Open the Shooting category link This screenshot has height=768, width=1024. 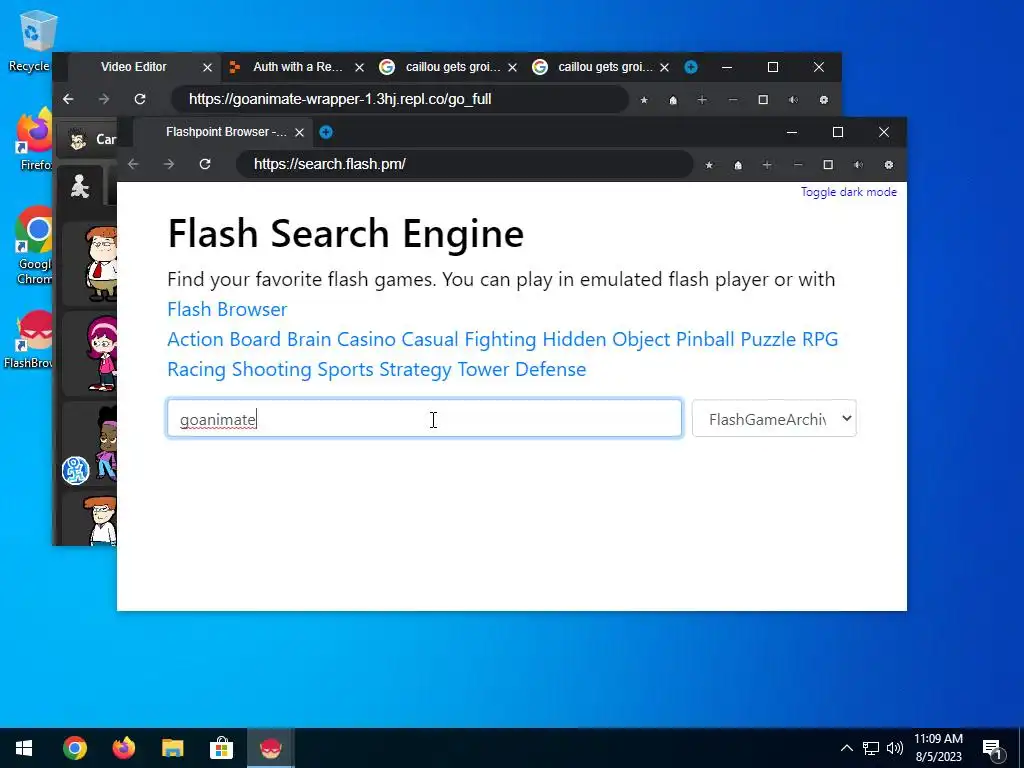[272, 370]
